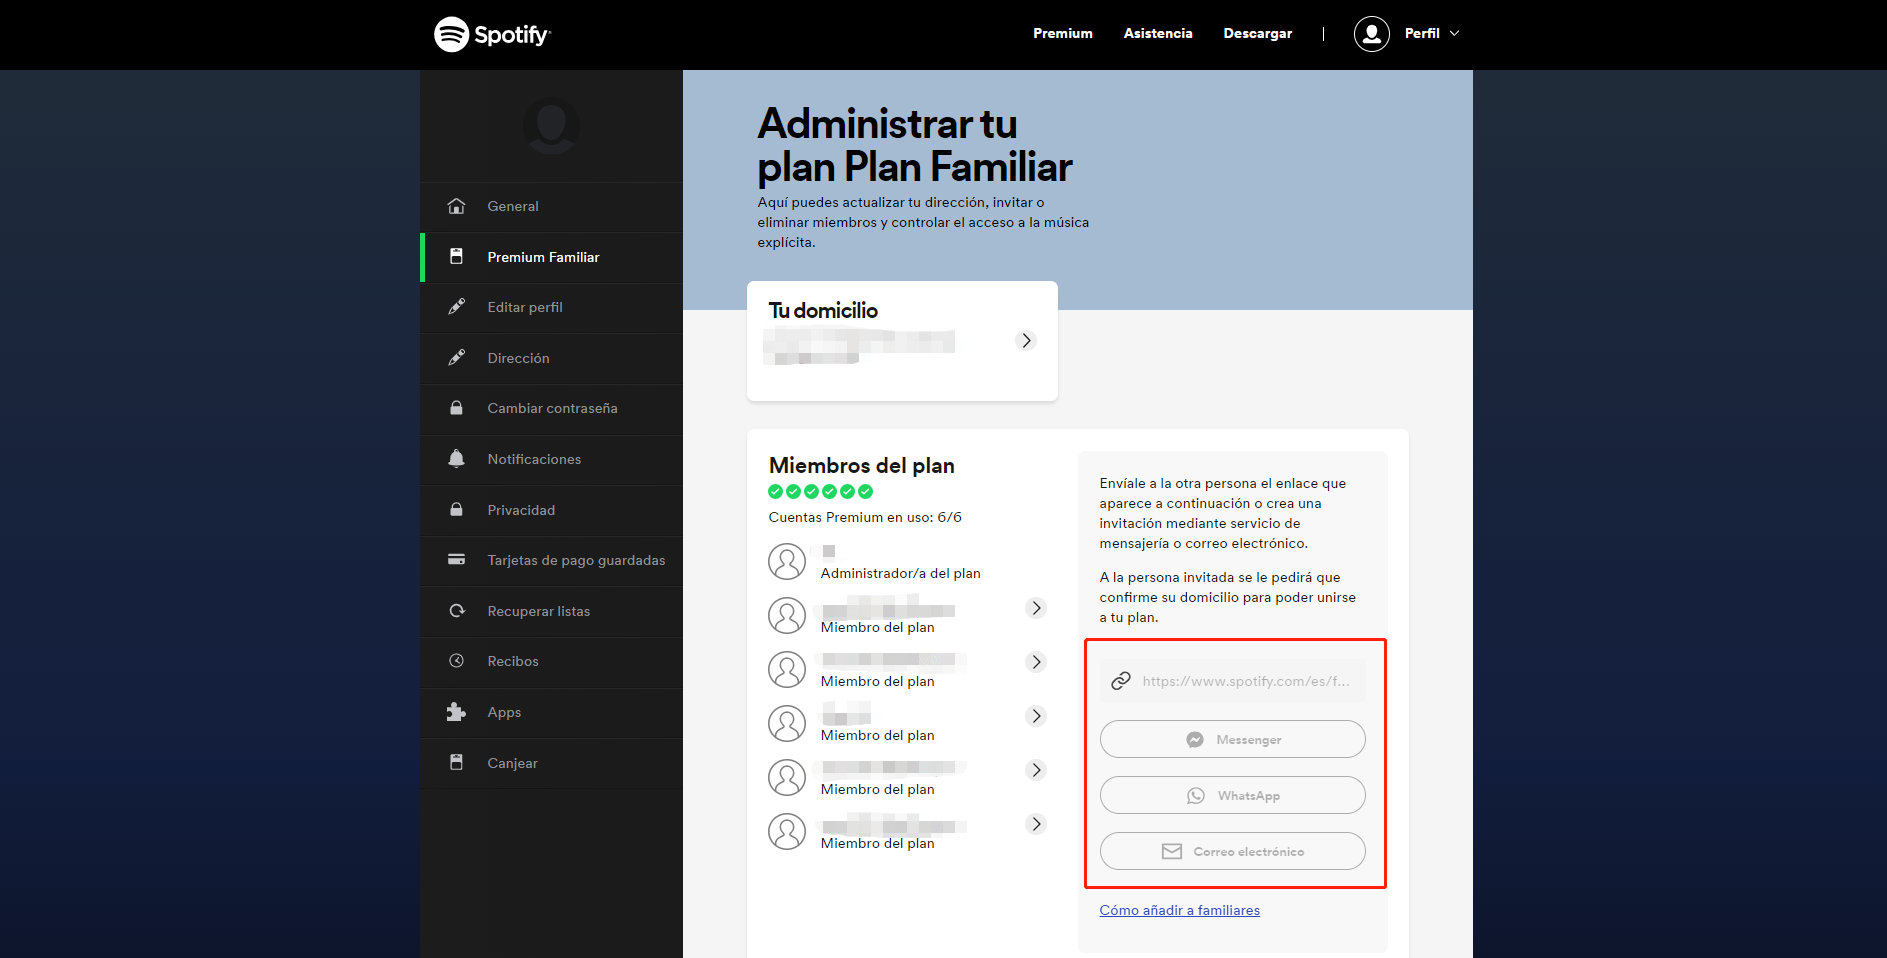Open Cambiar contraseña section
This screenshot has width=1887, height=958.
tap(551, 409)
